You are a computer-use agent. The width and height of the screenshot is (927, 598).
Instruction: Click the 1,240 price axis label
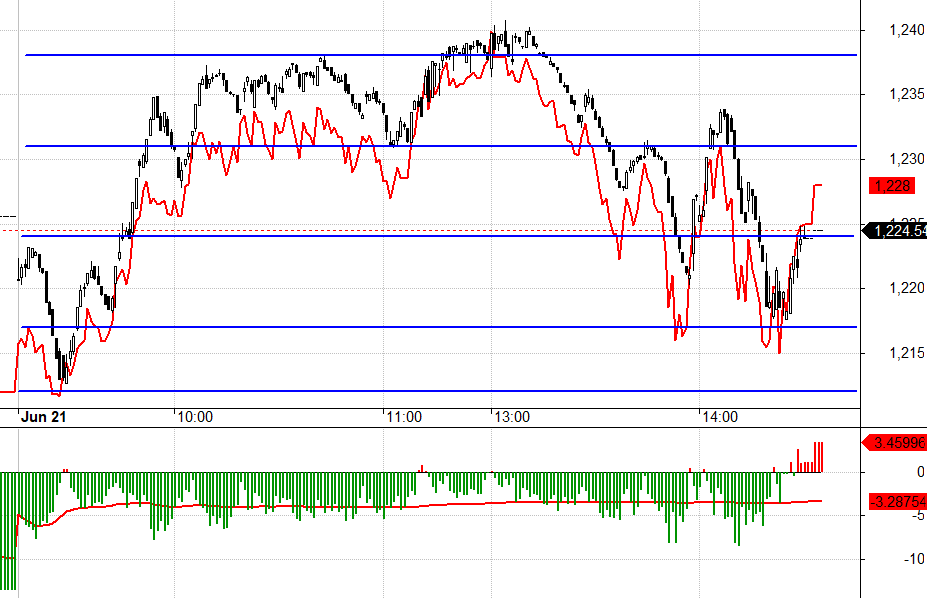[906, 30]
